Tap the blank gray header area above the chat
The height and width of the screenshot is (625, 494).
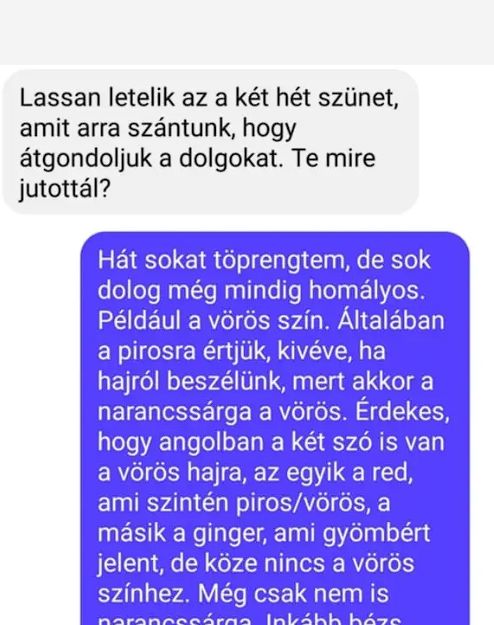click(247, 32)
